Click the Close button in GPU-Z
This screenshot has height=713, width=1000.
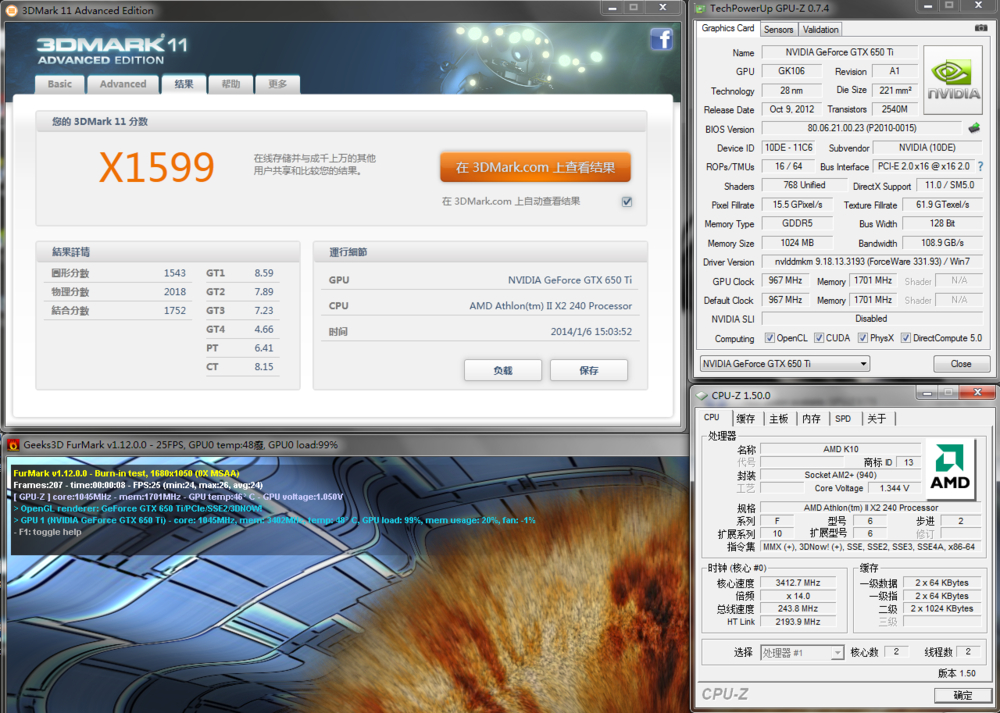[x=961, y=364]
